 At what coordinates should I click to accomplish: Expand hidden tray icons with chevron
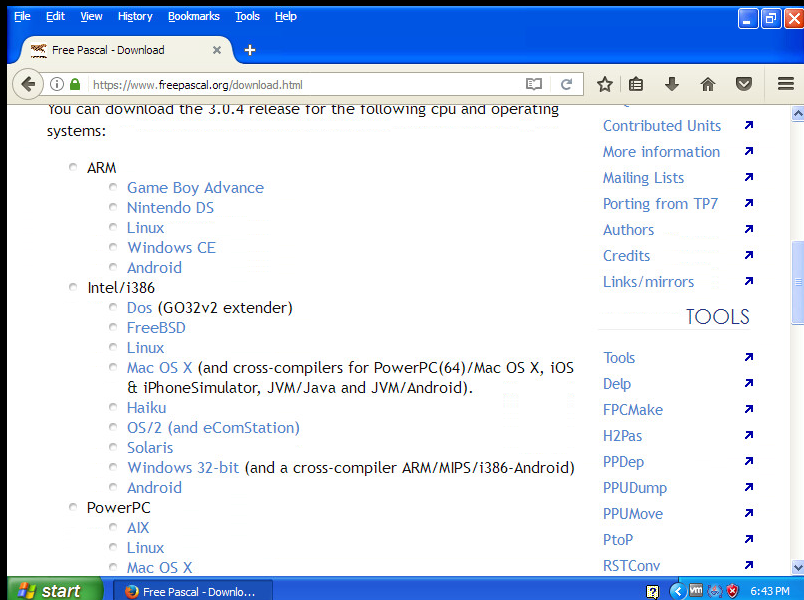tap(678, 591)
